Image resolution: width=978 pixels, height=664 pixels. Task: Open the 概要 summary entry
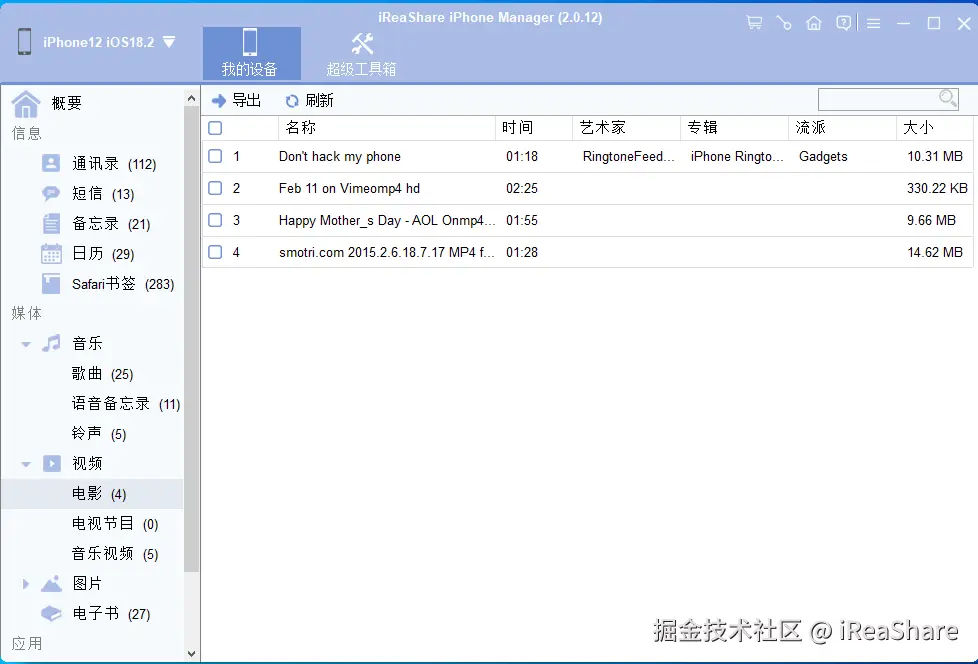click(67, 103)
